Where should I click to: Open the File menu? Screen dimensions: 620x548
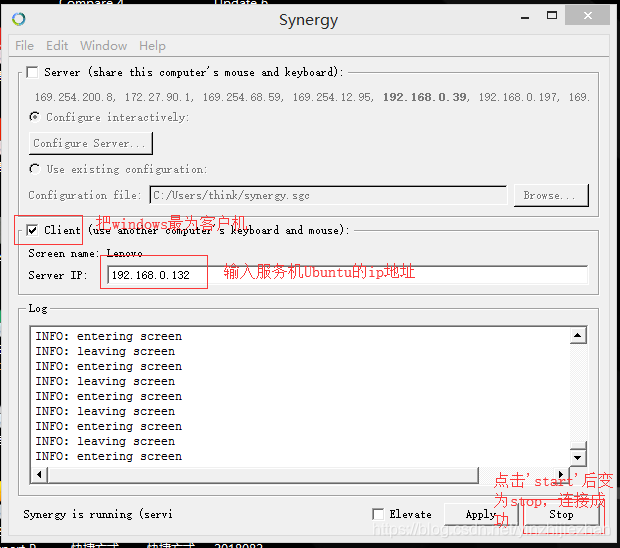pyautogui.click(x=25, y=46)
